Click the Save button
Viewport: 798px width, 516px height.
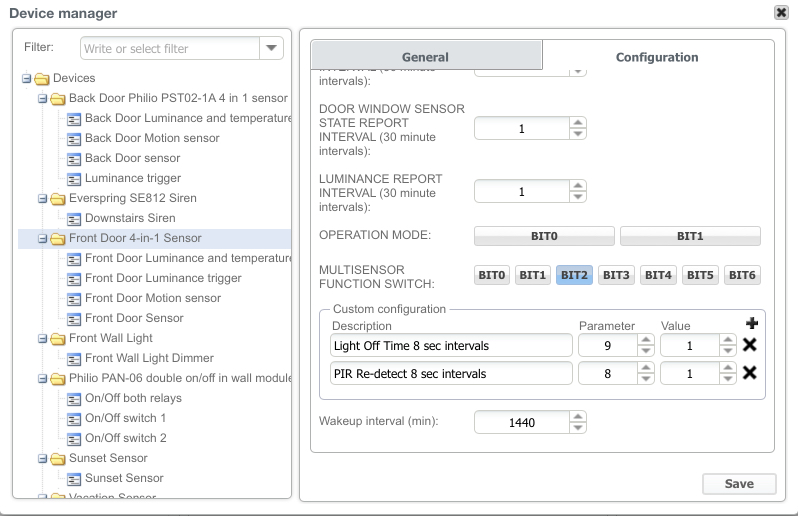pos(739,483)
